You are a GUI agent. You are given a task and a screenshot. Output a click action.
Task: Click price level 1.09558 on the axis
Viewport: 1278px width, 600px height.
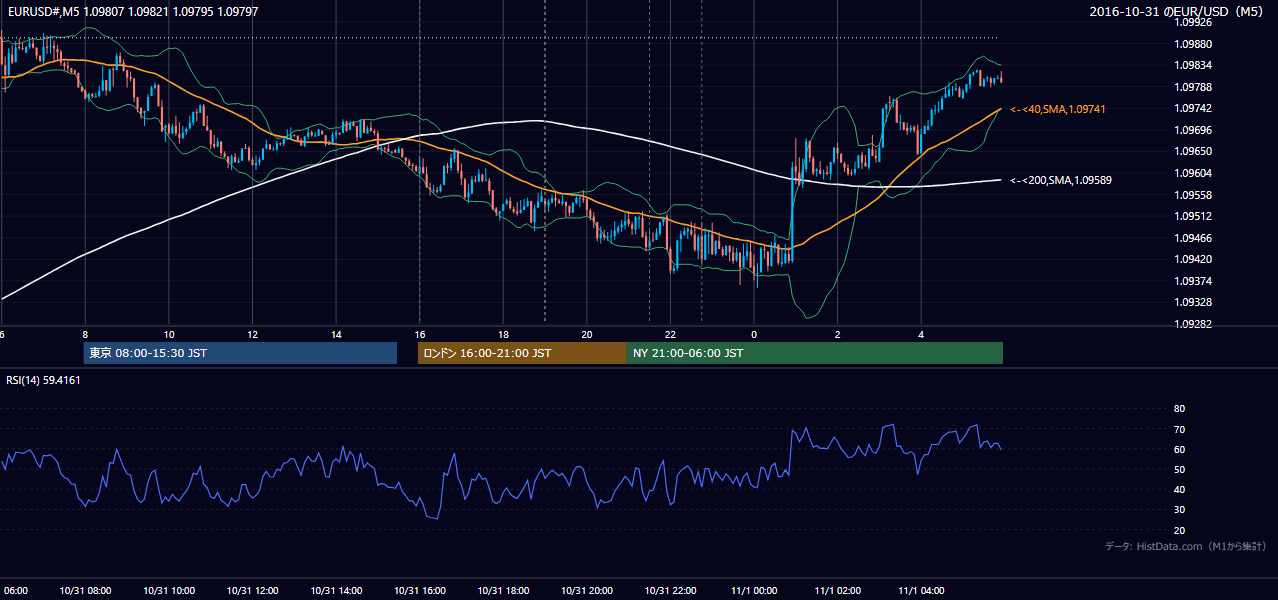(1193, 195)
